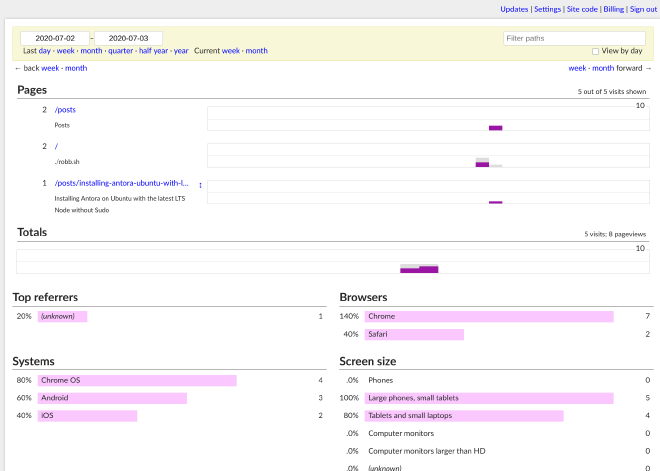Select the iOS system row

pyautogui.click(x=170, y=416)
